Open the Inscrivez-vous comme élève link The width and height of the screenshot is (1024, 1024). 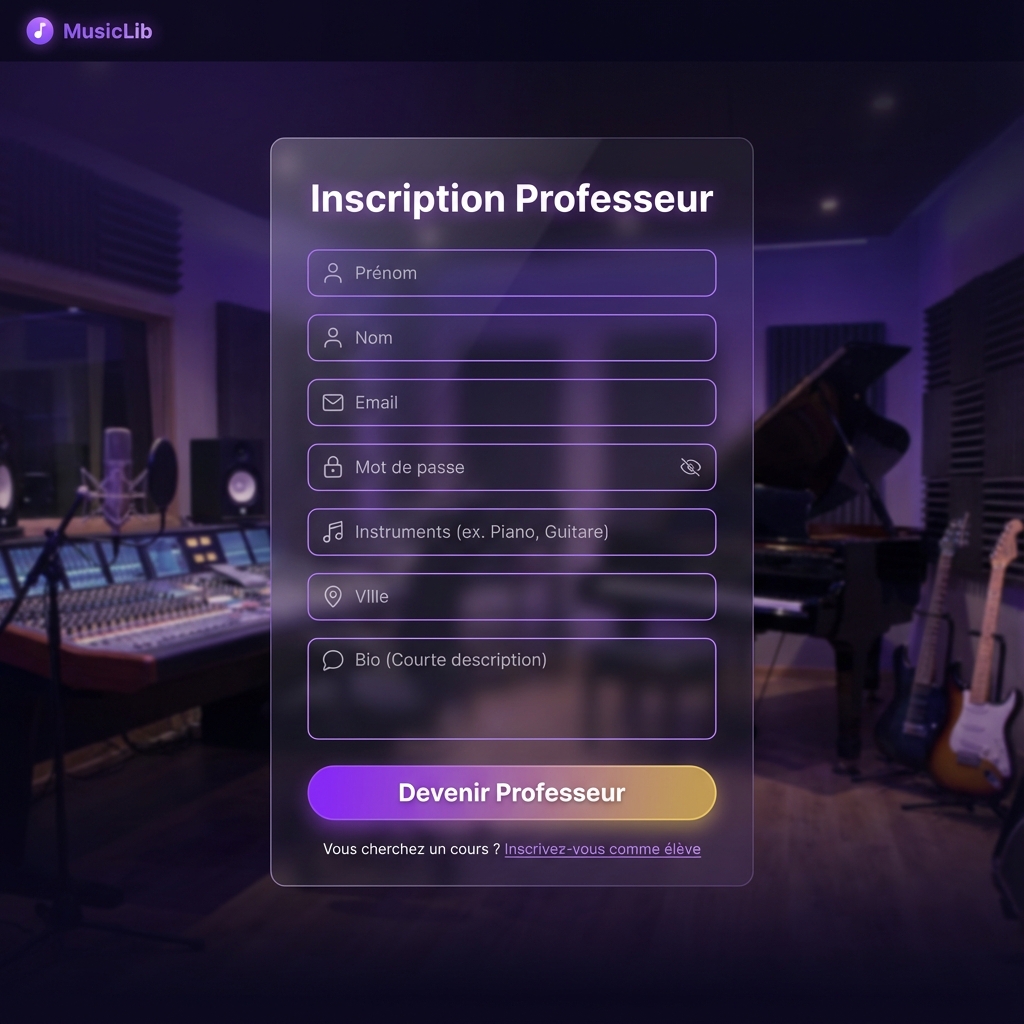[602, 849]
